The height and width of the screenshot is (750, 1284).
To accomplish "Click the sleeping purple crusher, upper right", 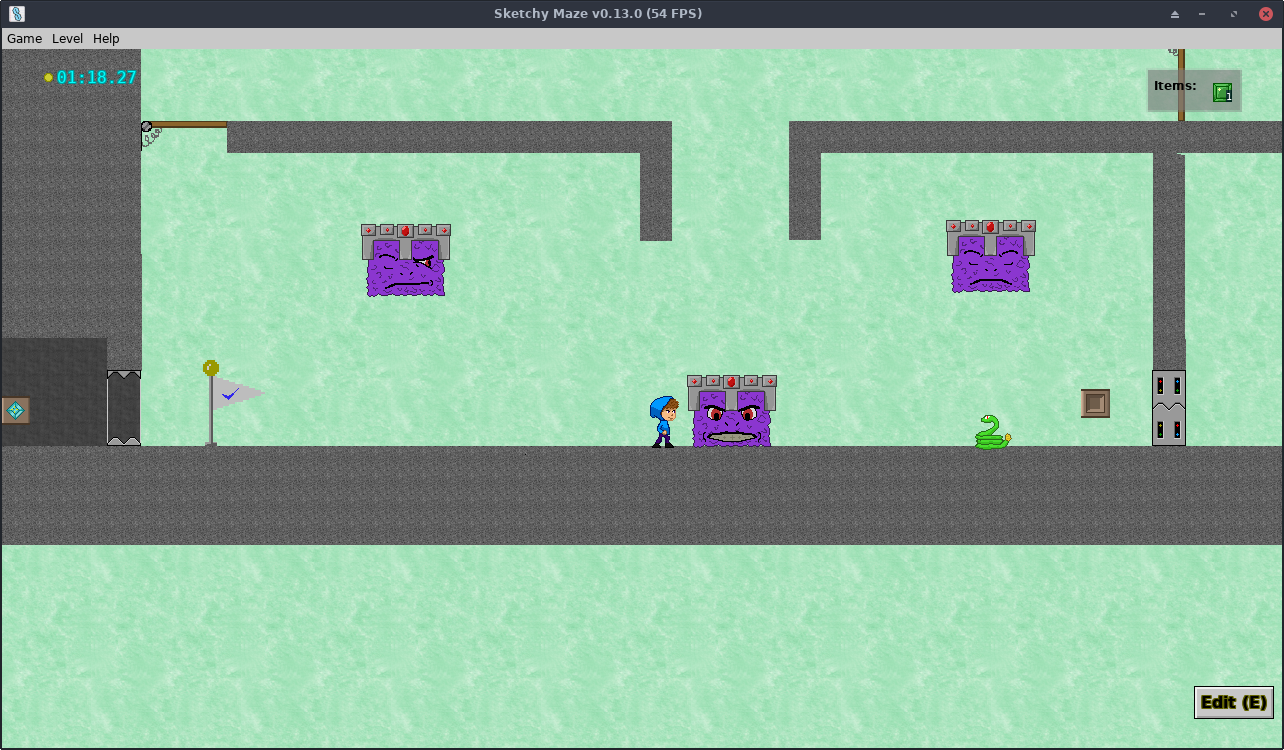I will (x=990, y=257).
